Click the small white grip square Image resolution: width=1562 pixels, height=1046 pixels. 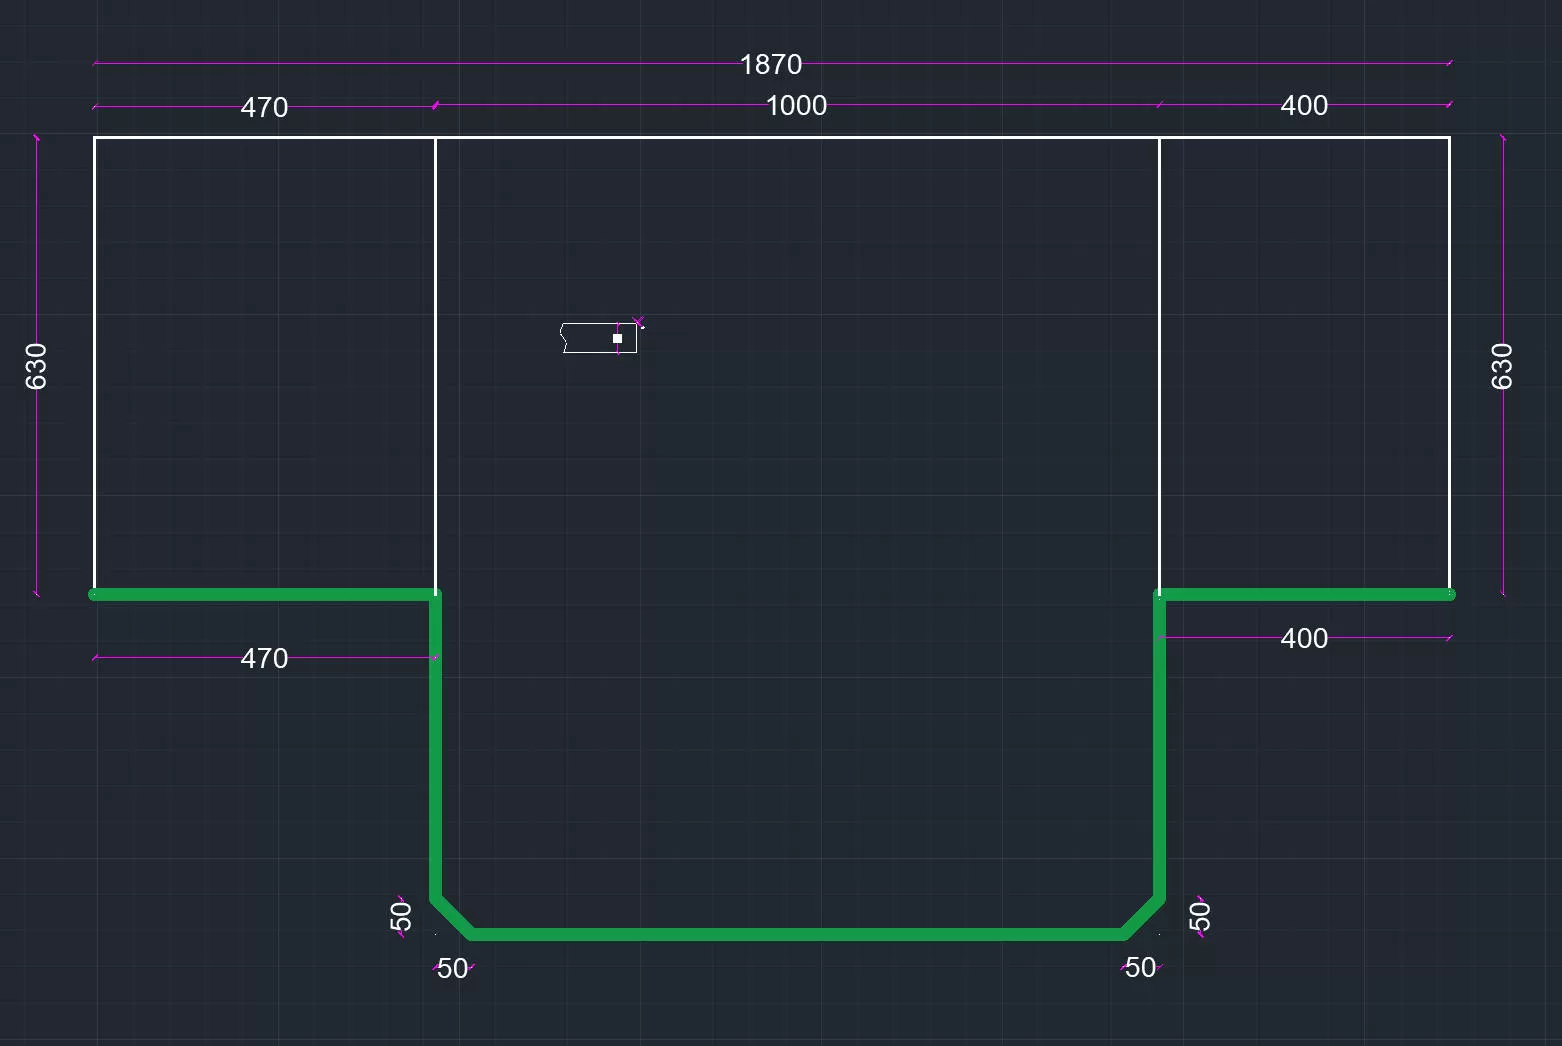click(x=617, y=339)
